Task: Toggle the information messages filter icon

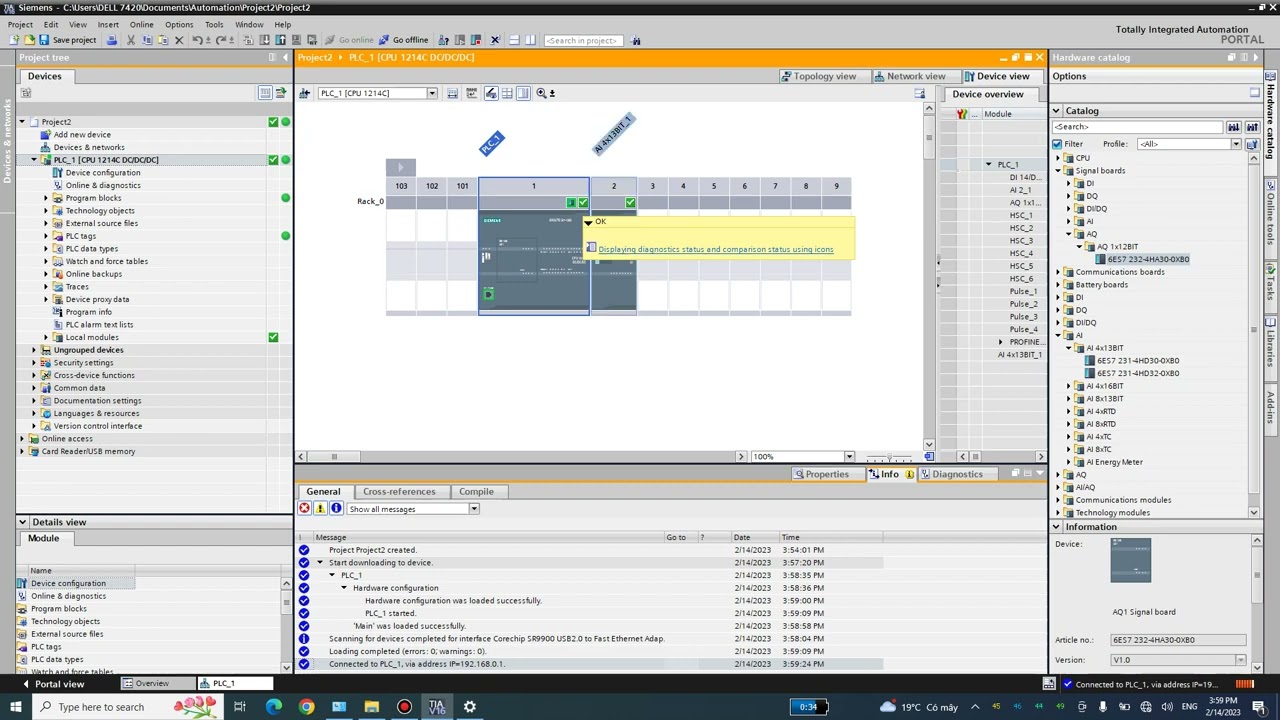Action: [x=336, y=509]
